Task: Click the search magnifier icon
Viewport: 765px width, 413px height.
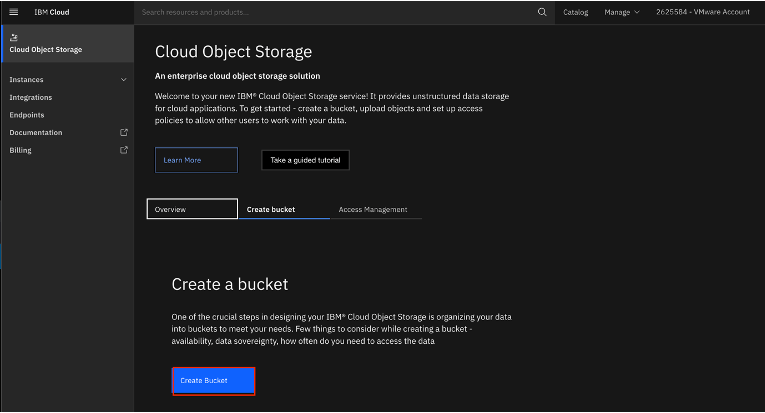Action: coord(542,12)
